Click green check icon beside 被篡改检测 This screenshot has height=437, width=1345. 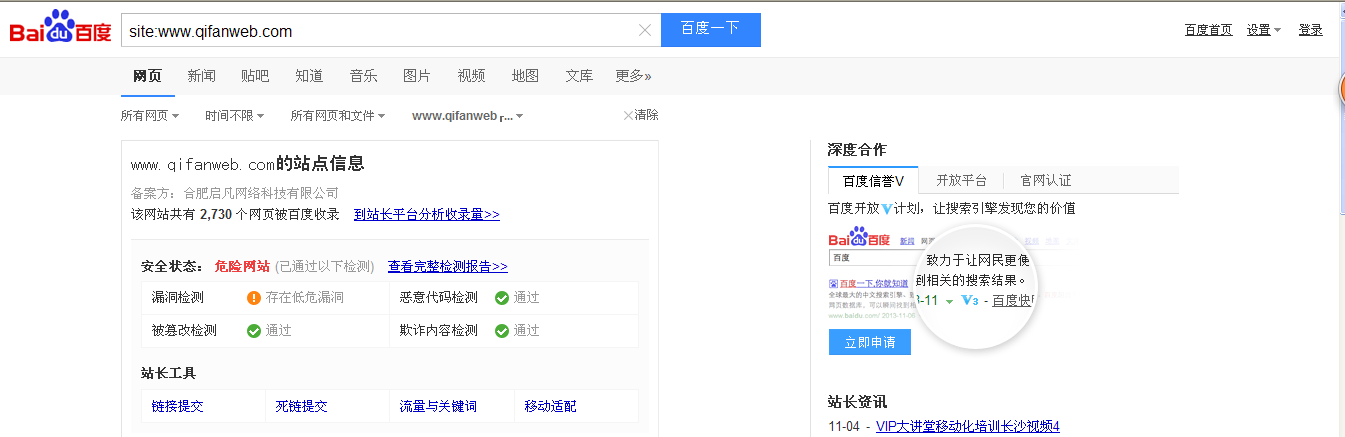pyautogui.click(x=254, y=330)
